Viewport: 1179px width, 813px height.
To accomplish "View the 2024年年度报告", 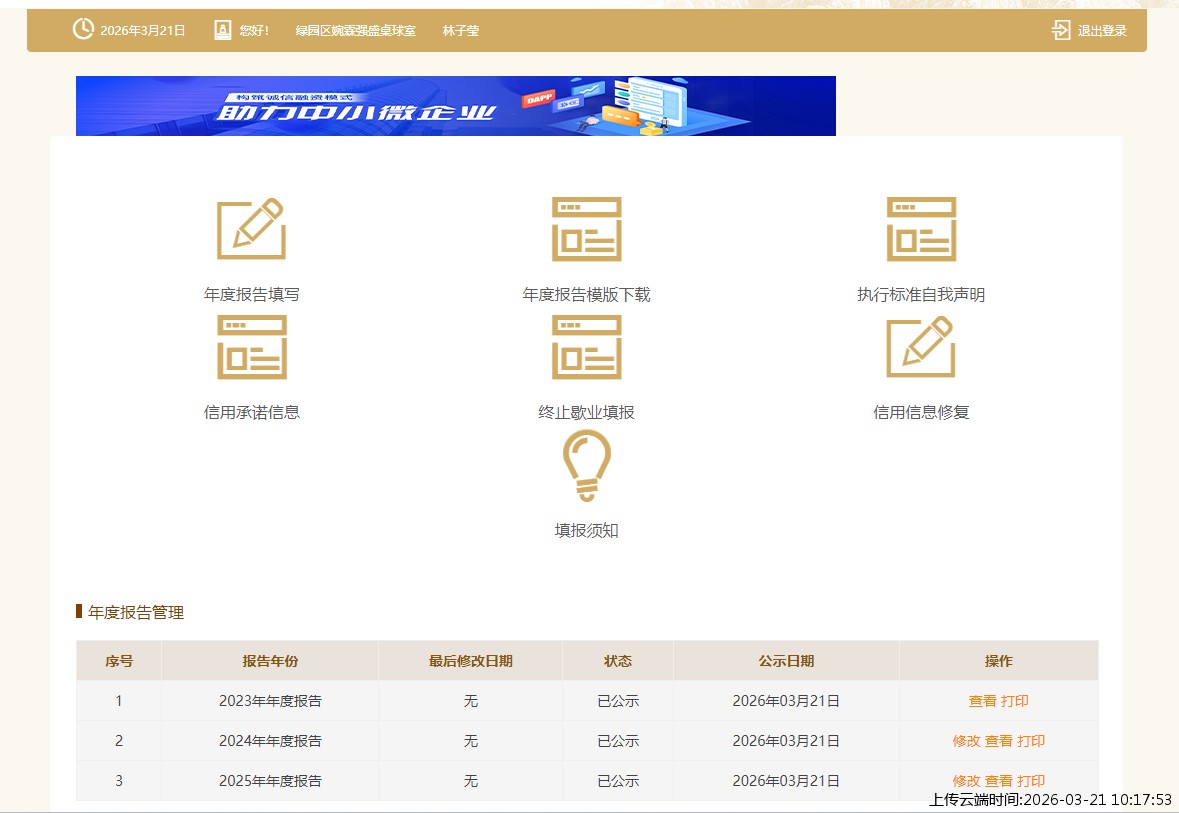I will (998, 741).
